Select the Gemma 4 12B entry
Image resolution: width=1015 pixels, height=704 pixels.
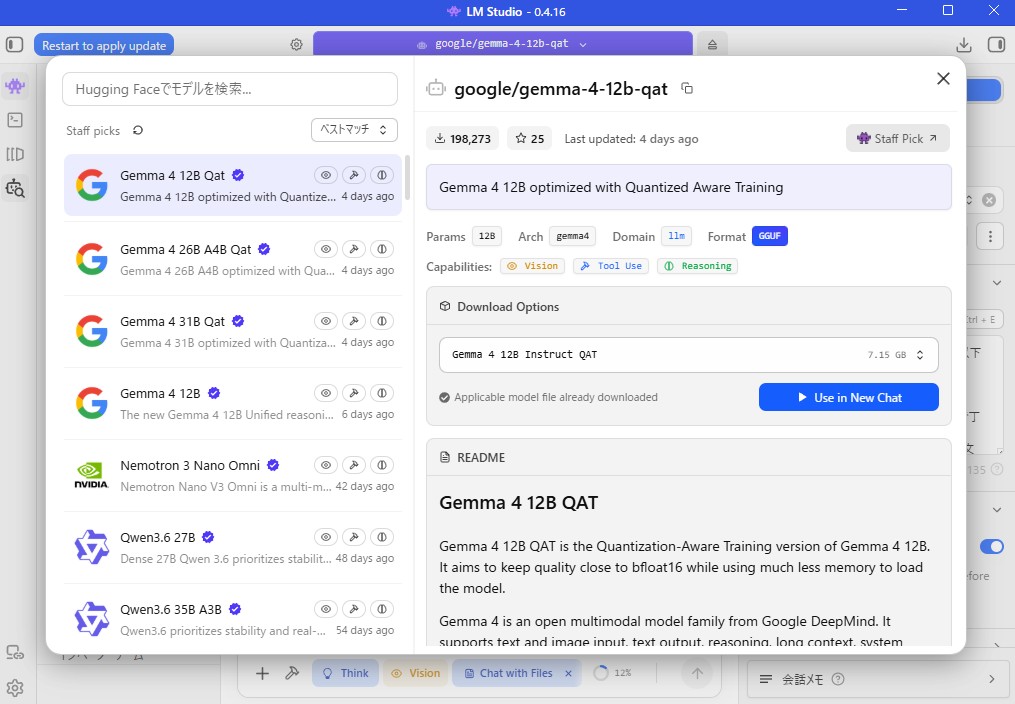232,402
